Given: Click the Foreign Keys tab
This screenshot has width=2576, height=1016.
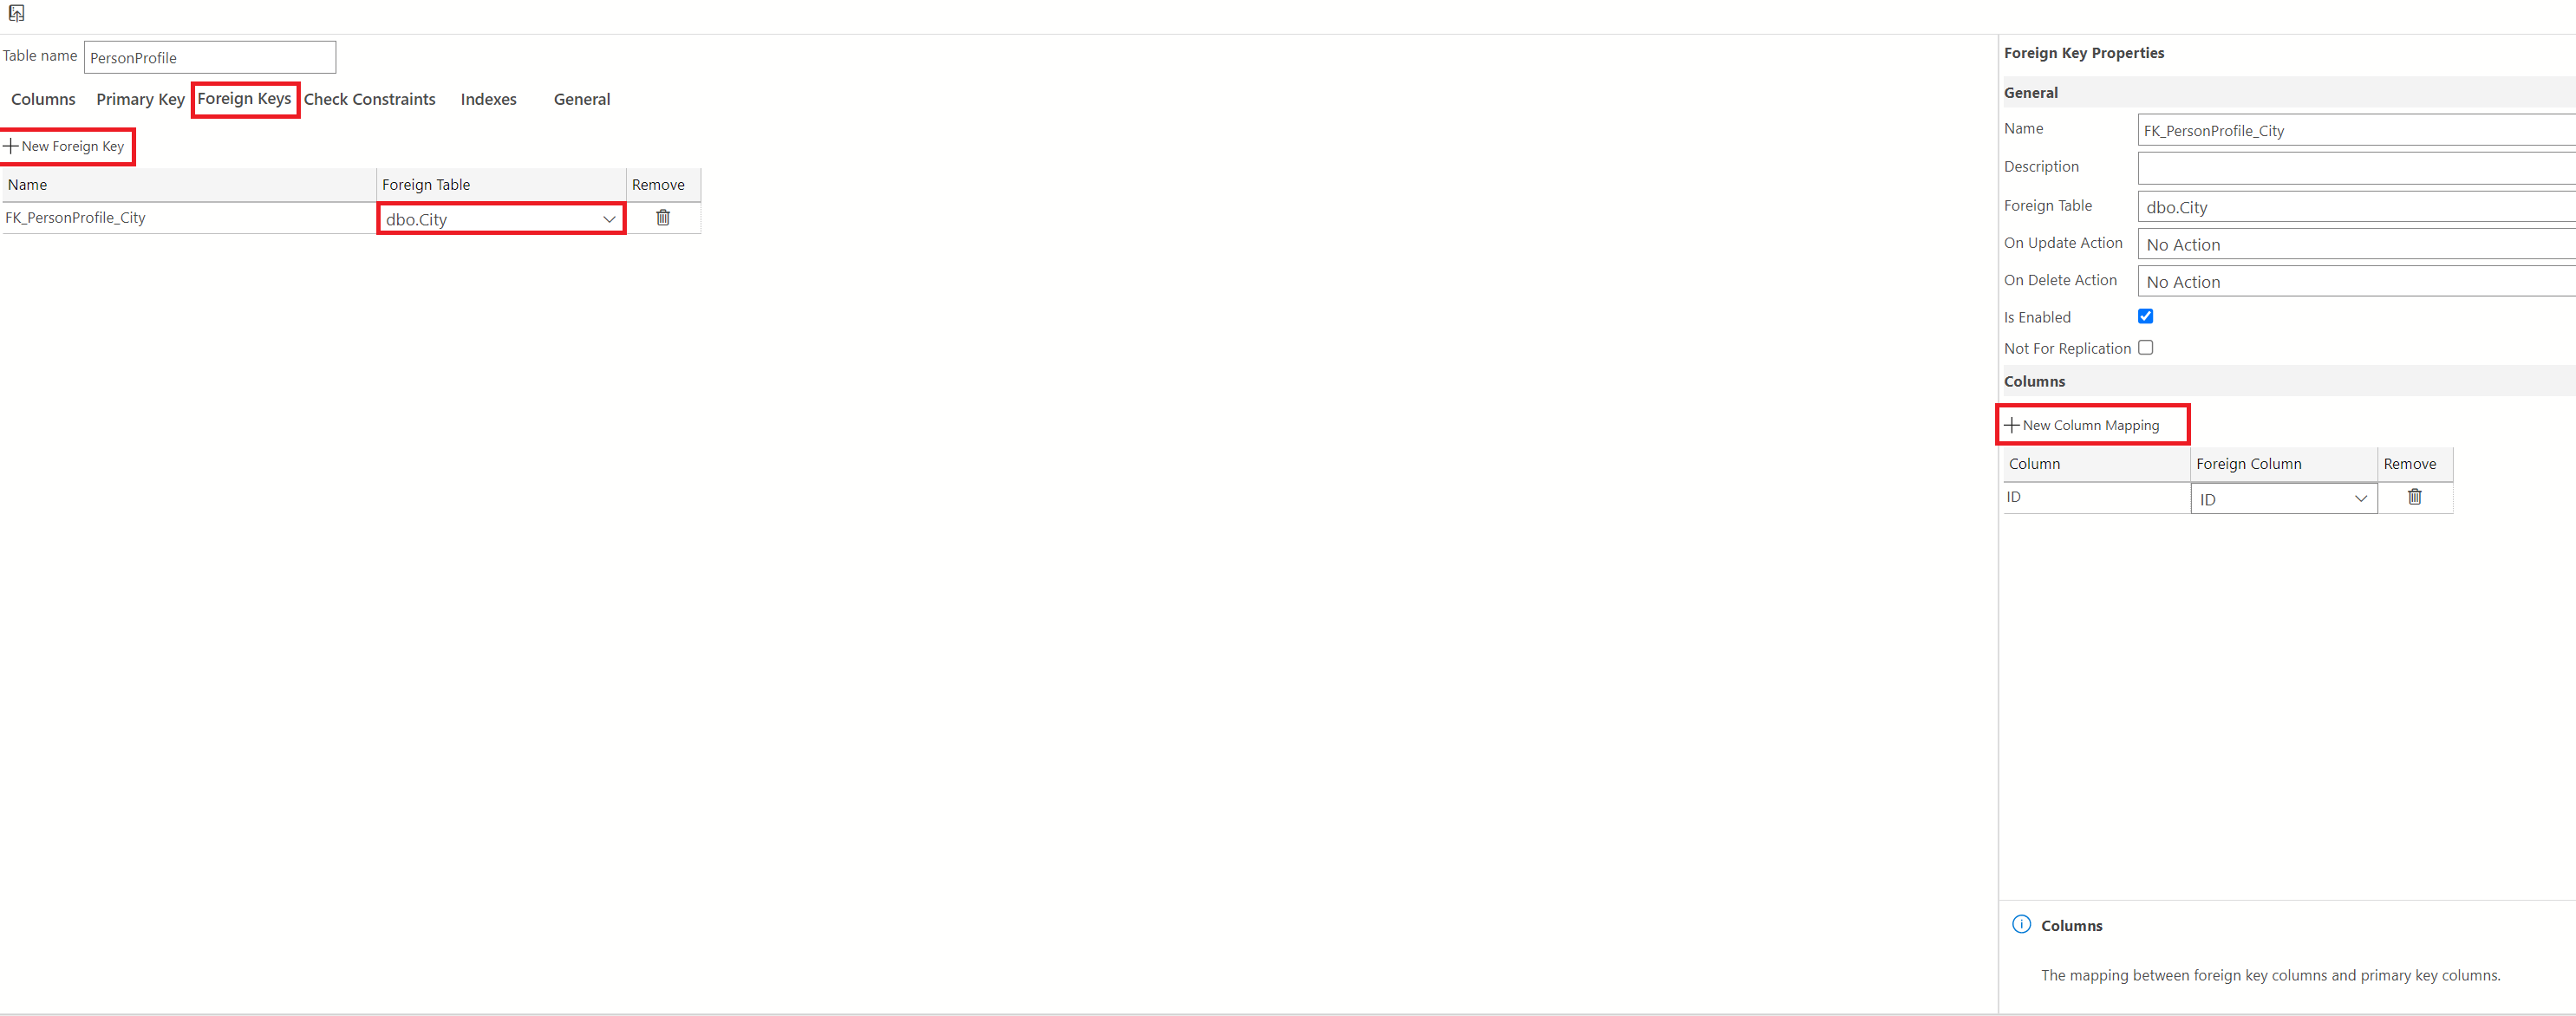Looking at the screenshot, I should pyautogui.click(x=245, y=99).
